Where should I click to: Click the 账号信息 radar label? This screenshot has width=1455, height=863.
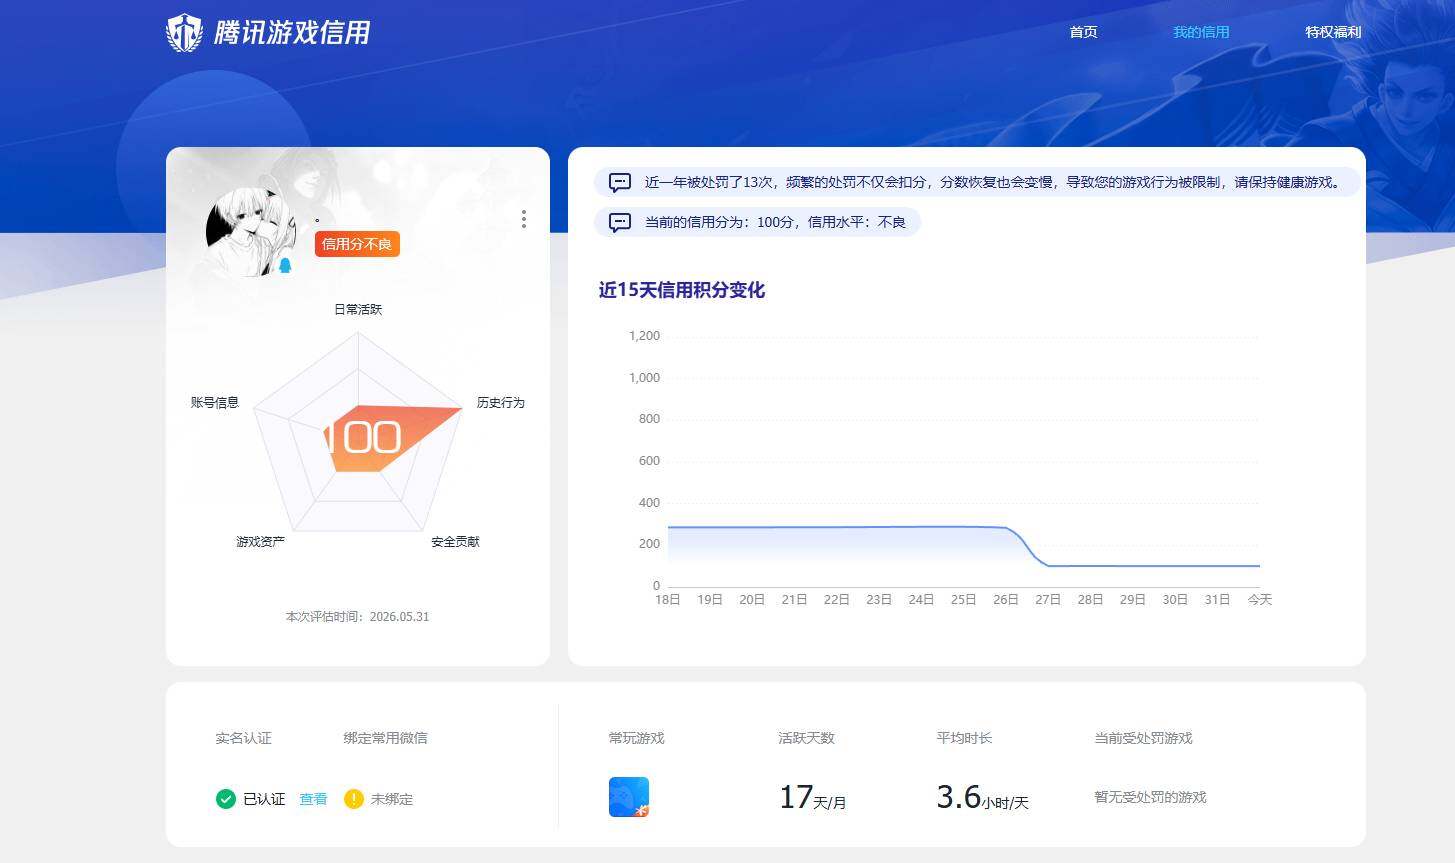[215, 402]
